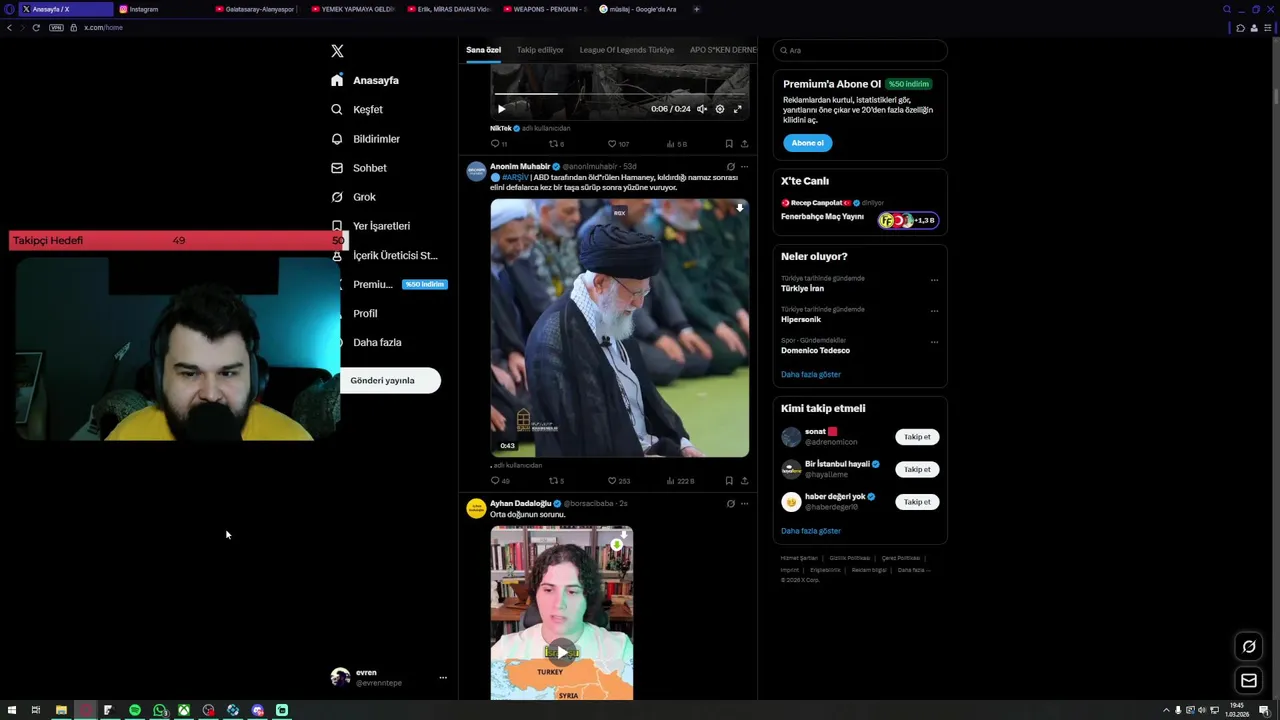Open more options on Ayhan Dadaloğlu post
This screenshot has width=1280, height=720.
744,504
